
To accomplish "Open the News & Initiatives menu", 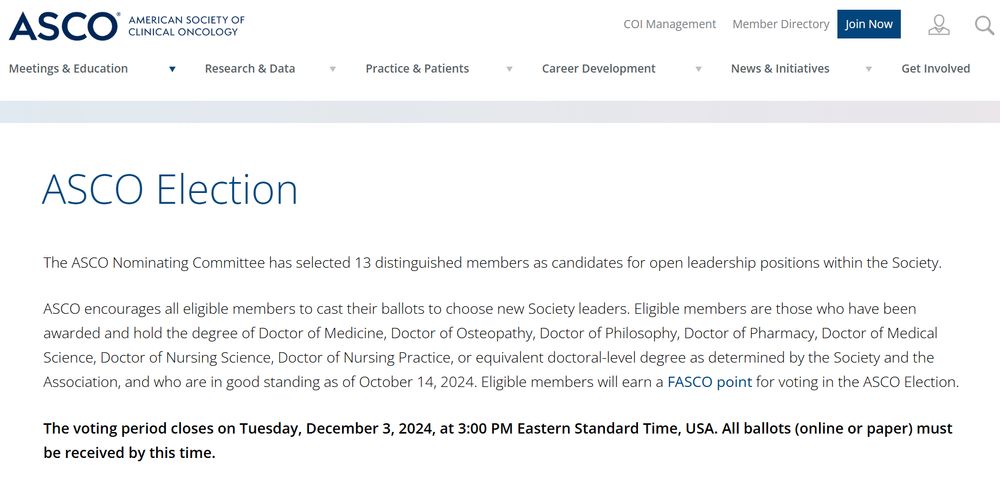I will [780, 69].
